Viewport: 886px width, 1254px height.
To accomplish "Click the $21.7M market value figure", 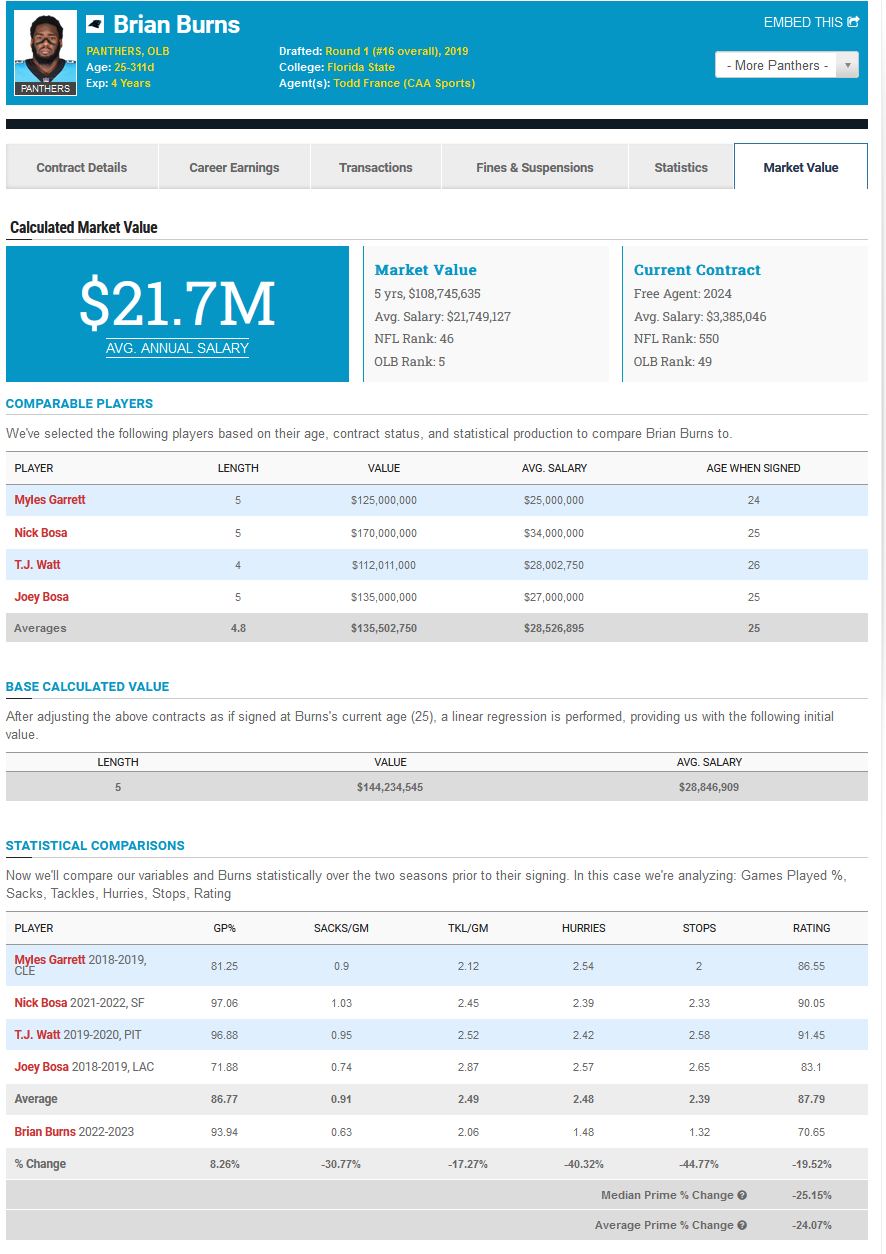I will [x=177, y=303].
